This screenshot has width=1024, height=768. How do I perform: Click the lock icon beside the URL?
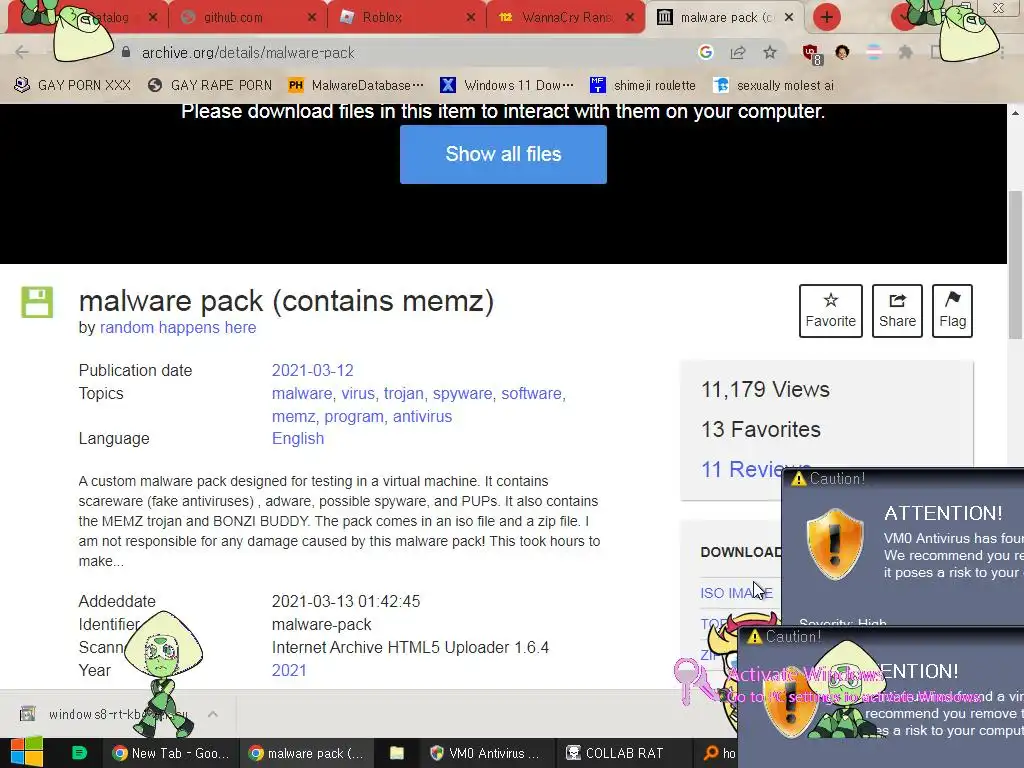[x=125, y=52]
